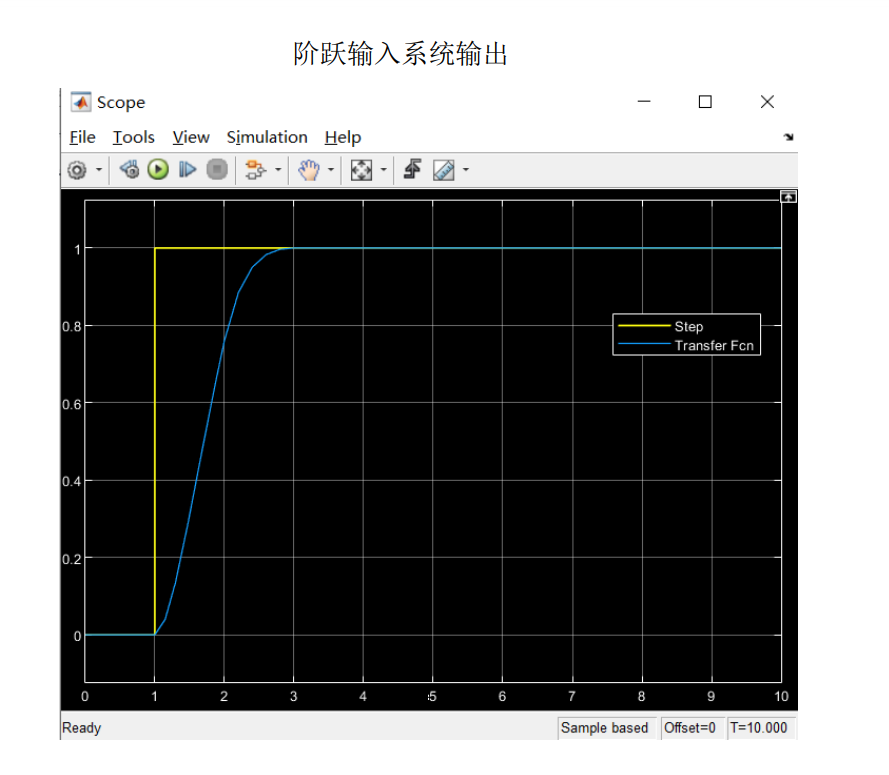Open Configuration Properties gear icon
This screenshot has height=775, width=889.
[x=77, y=170]
